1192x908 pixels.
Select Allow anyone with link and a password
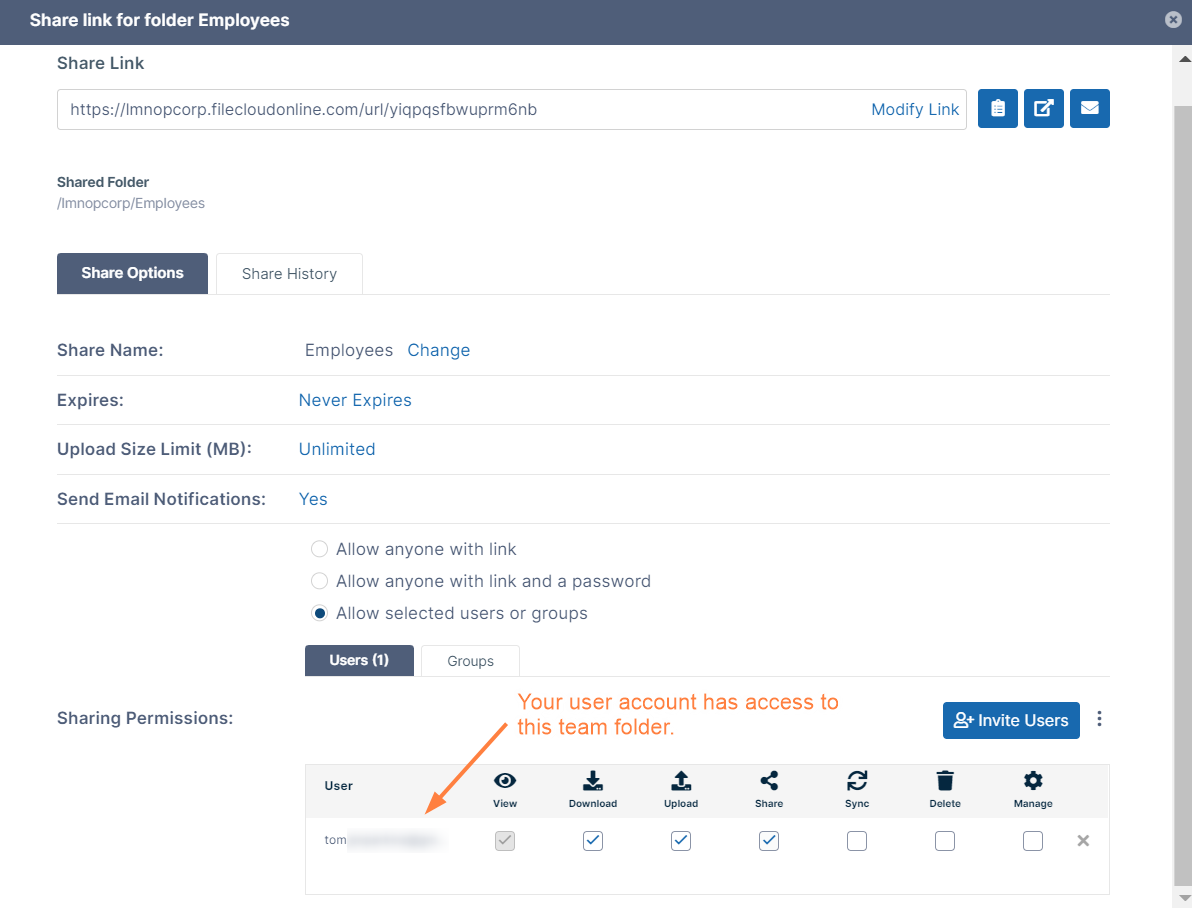pyautogui.click(x=320, y=581)
